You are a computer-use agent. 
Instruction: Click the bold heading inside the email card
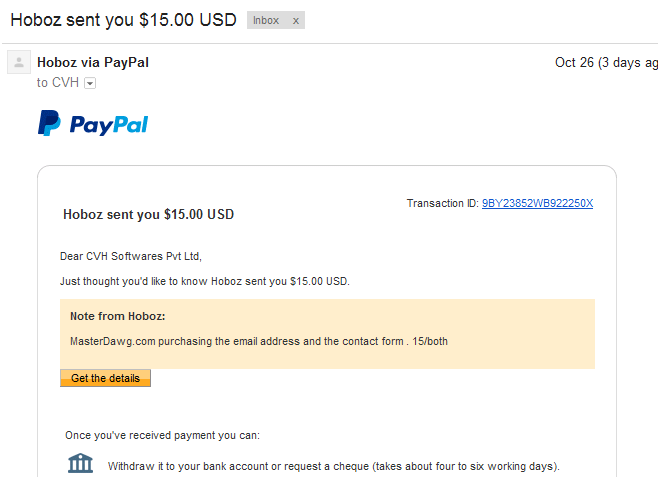pos(148,214)
